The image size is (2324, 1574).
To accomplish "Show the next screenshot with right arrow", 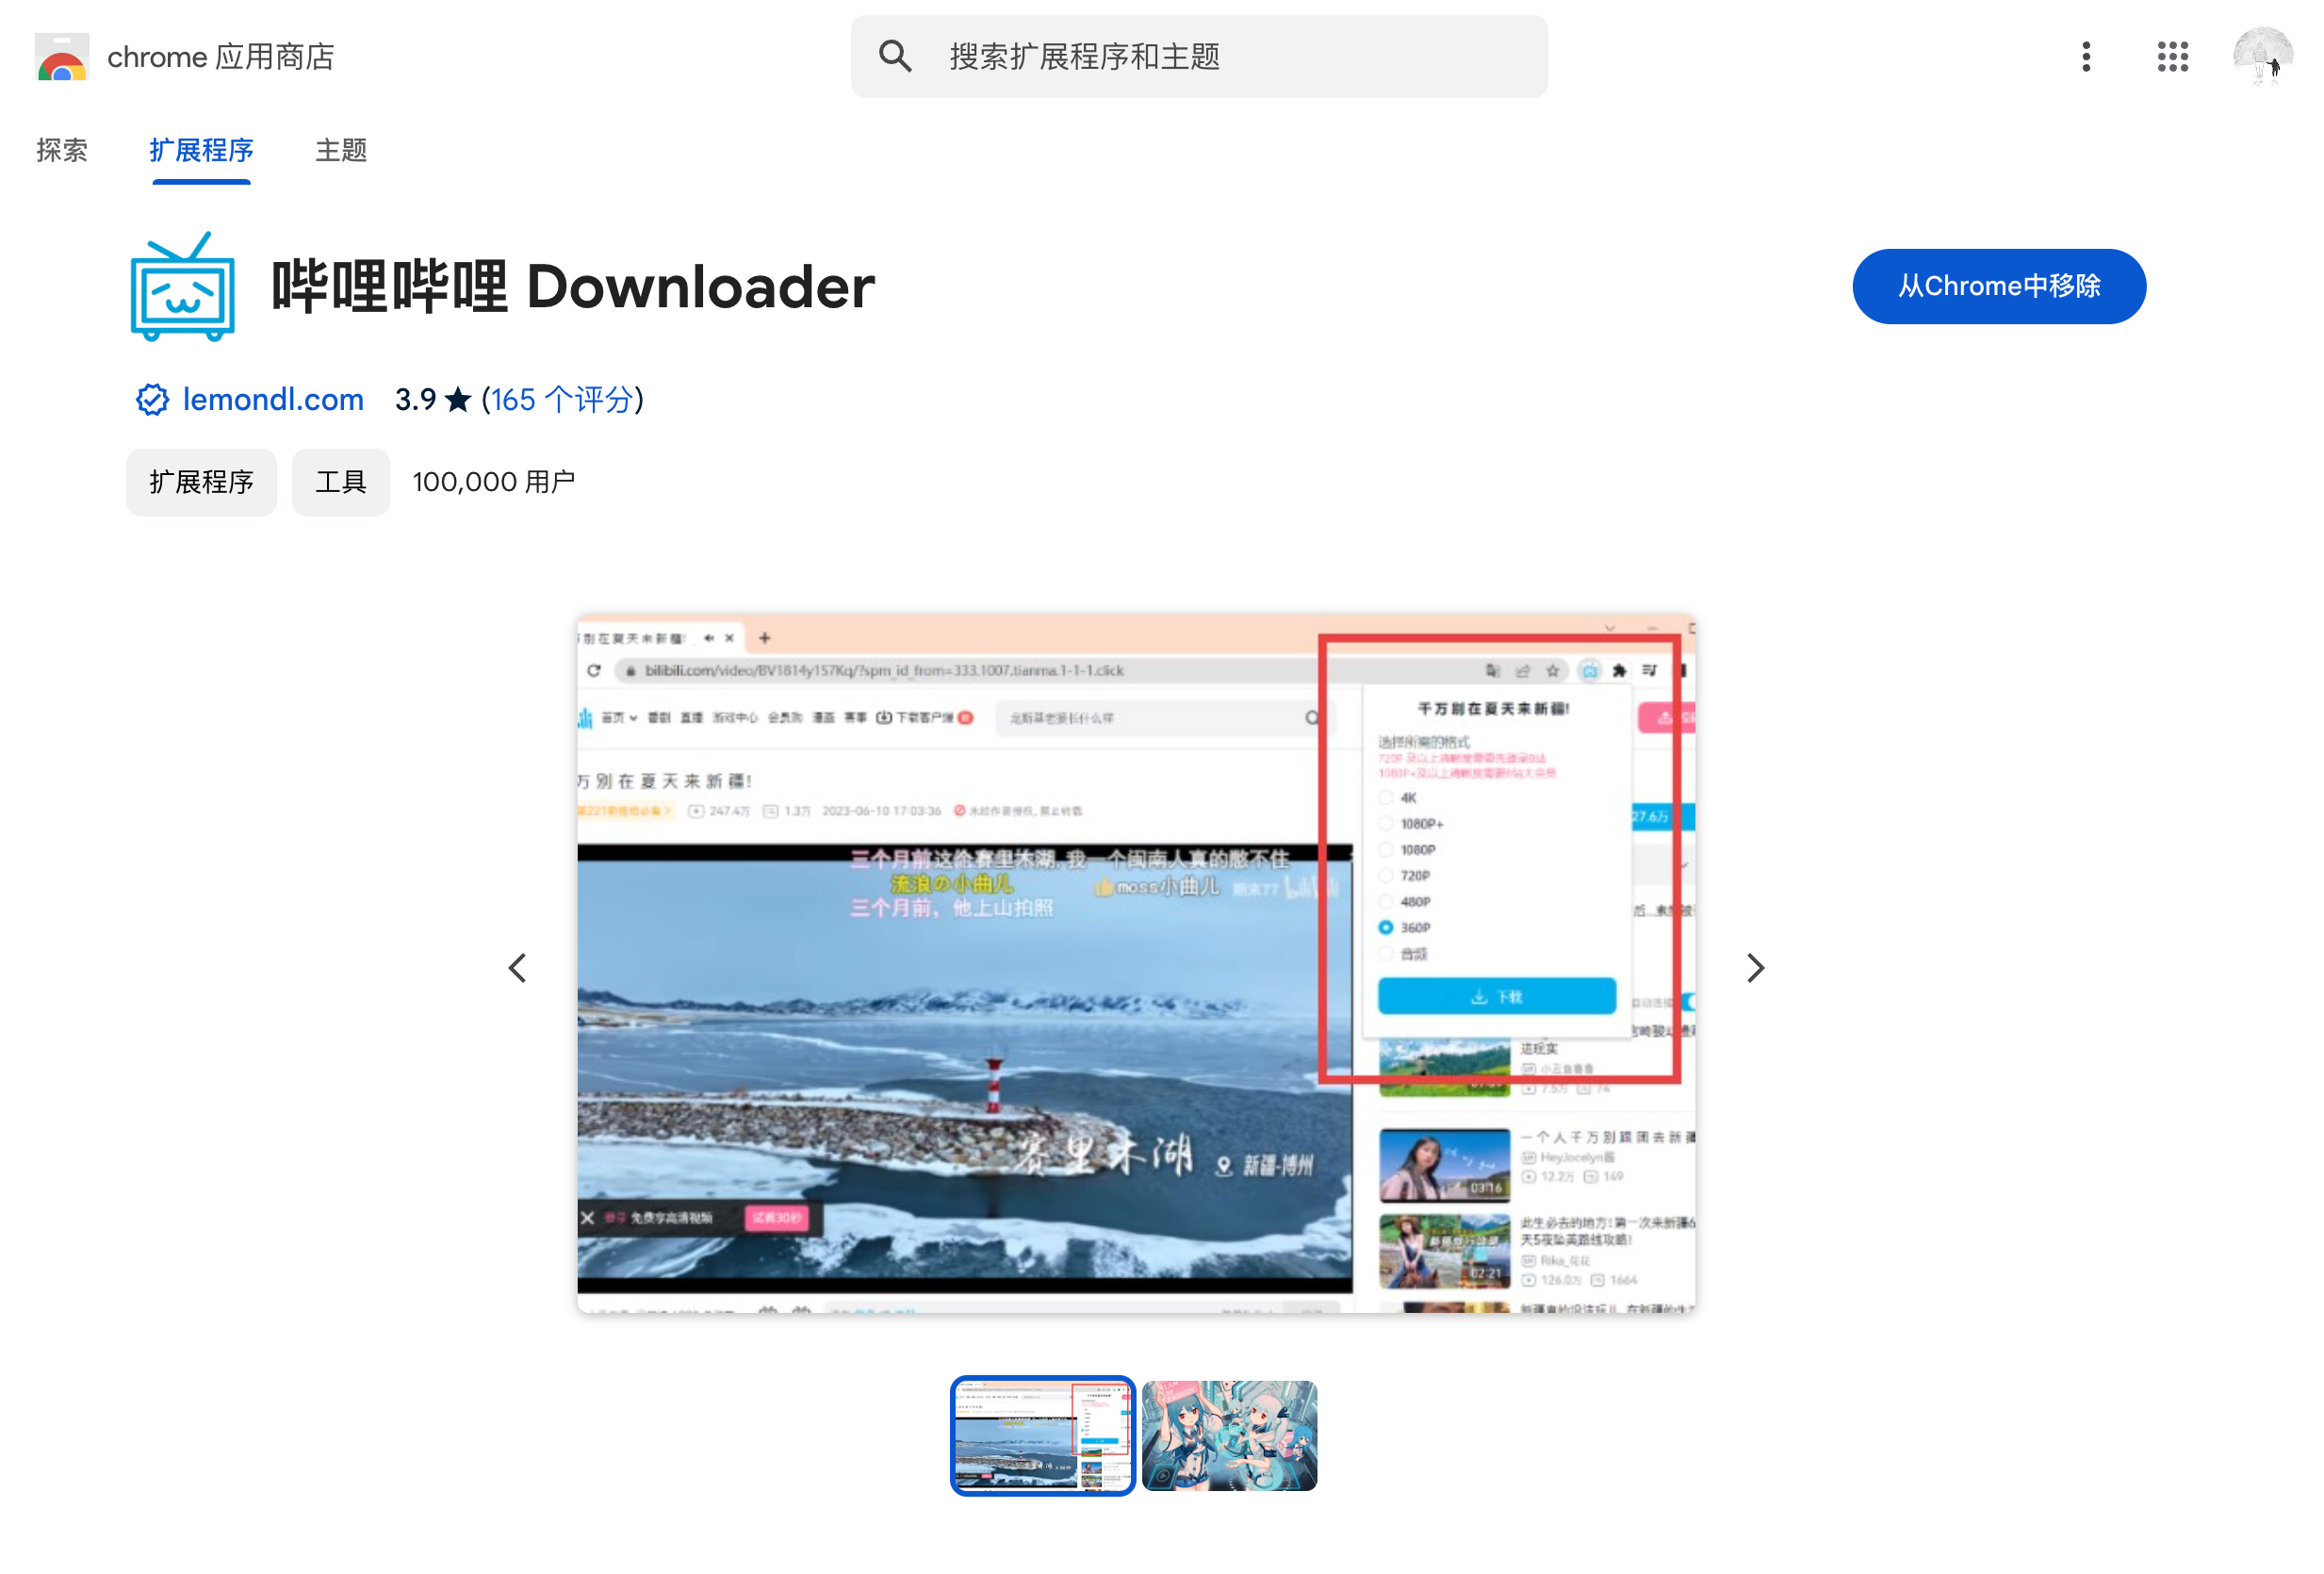I will pos(1755,968).
